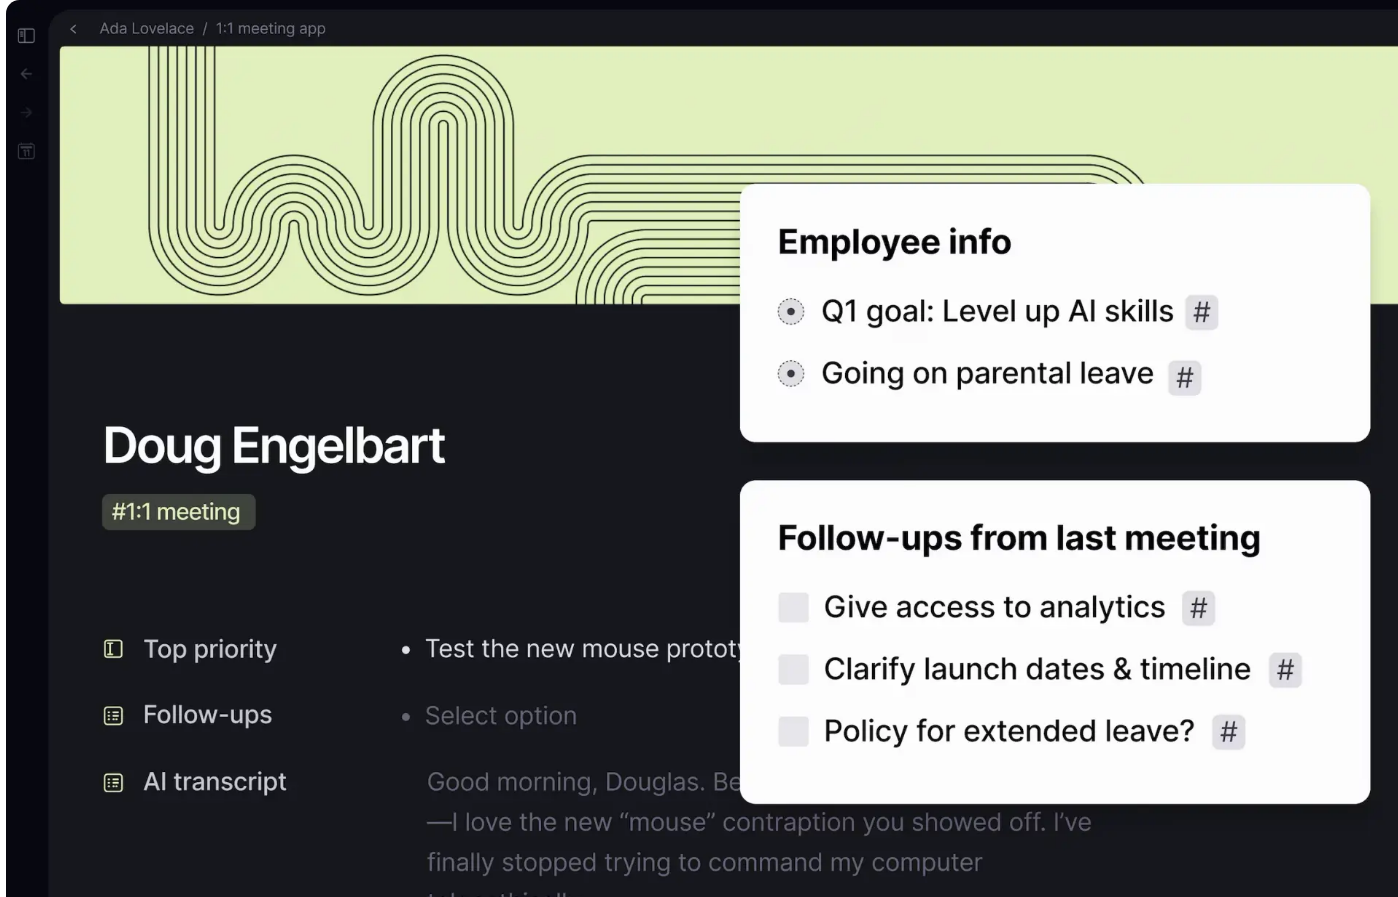
Task: Check the Give access to analytics box
Action: click(x=793, y=607)
